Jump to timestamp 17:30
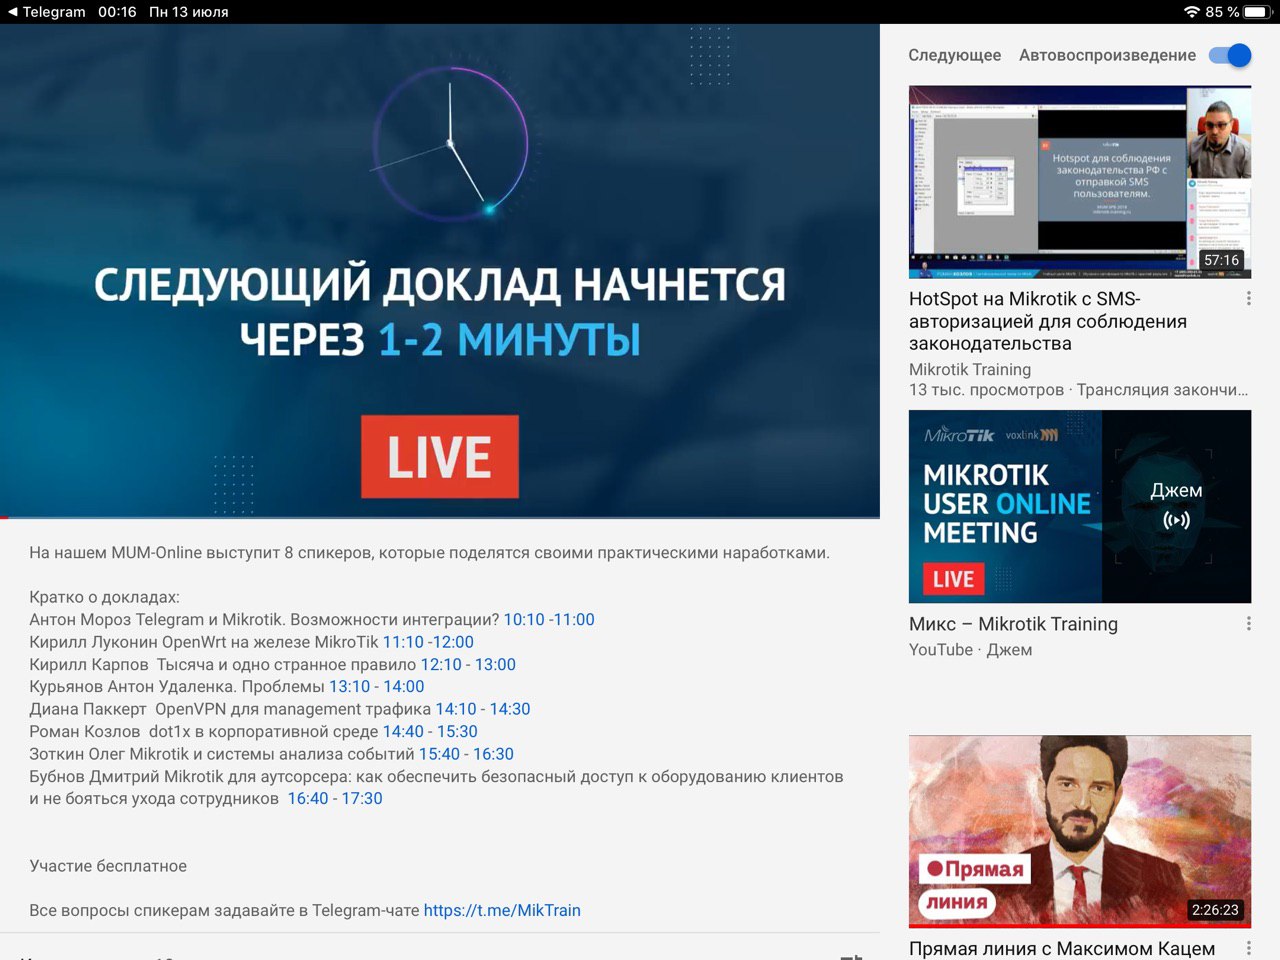The width and height of the screenshot is (1280, 960). pos(362,799)
